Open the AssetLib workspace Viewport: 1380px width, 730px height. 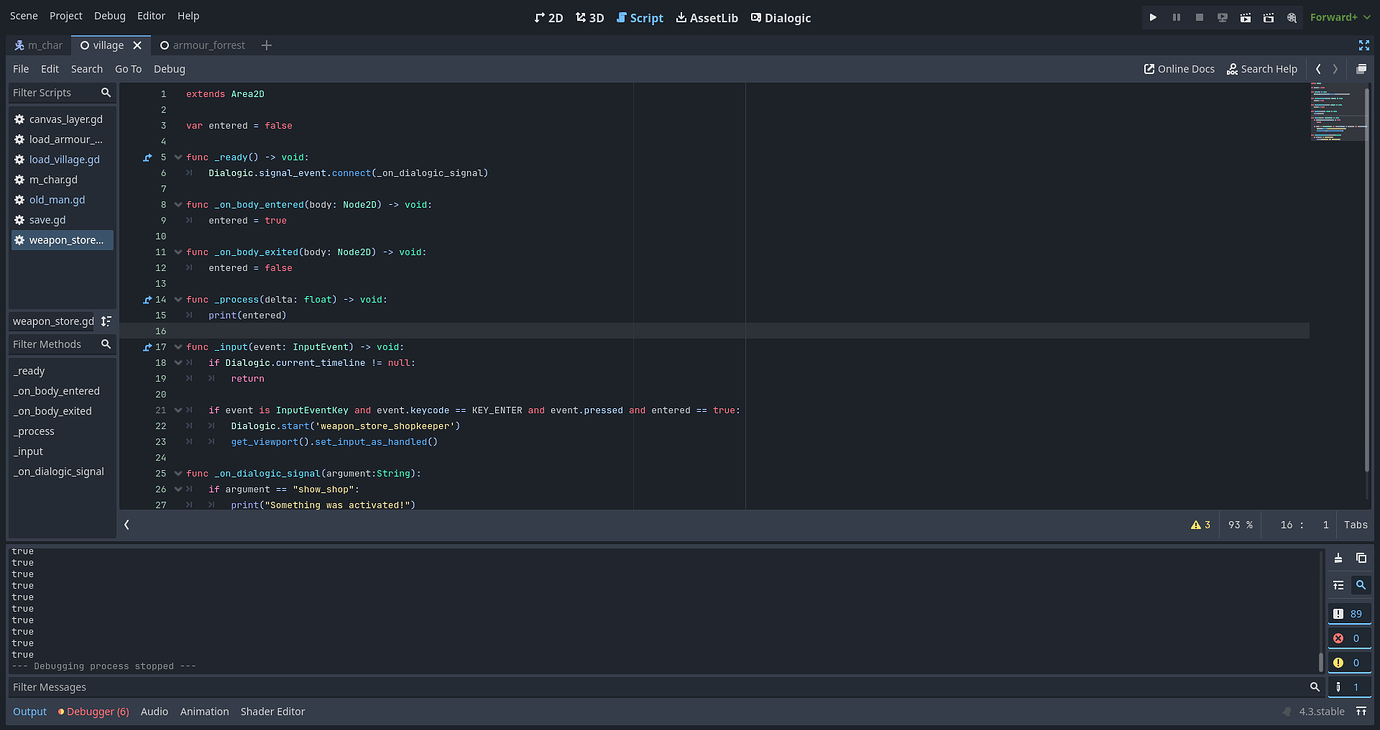707,17
